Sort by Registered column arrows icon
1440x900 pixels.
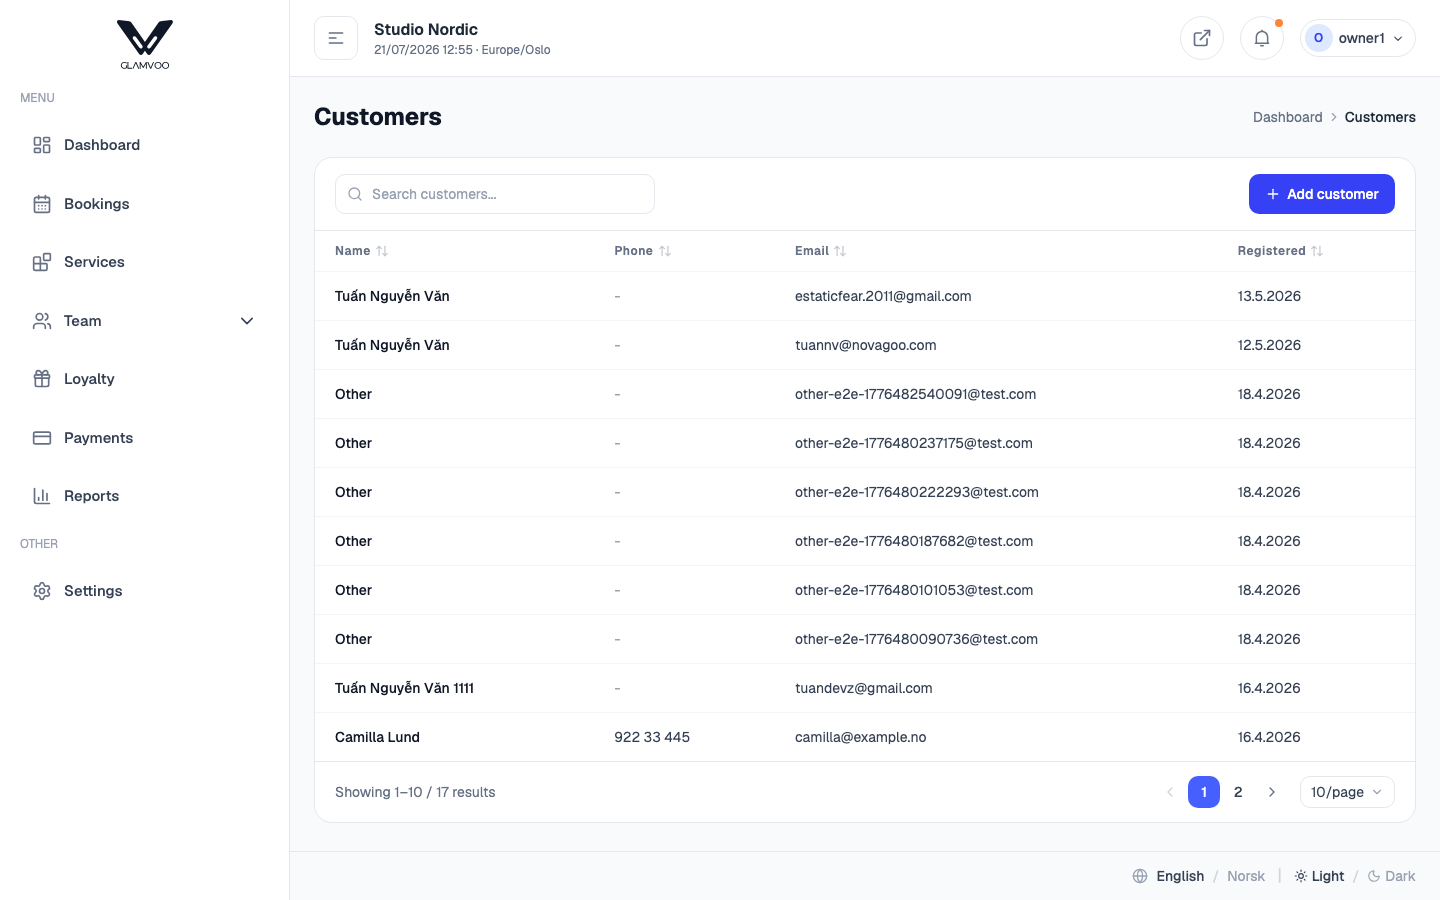tap(1317, 251)
